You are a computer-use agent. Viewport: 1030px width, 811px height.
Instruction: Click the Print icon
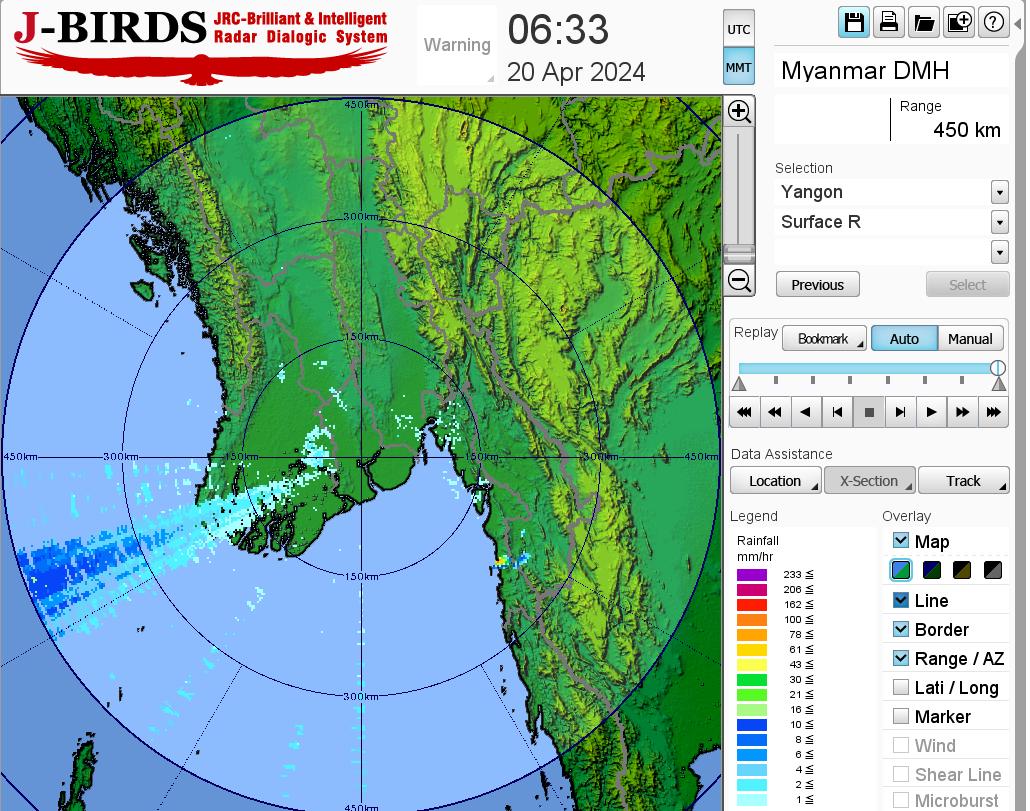[x=889, y=23]
